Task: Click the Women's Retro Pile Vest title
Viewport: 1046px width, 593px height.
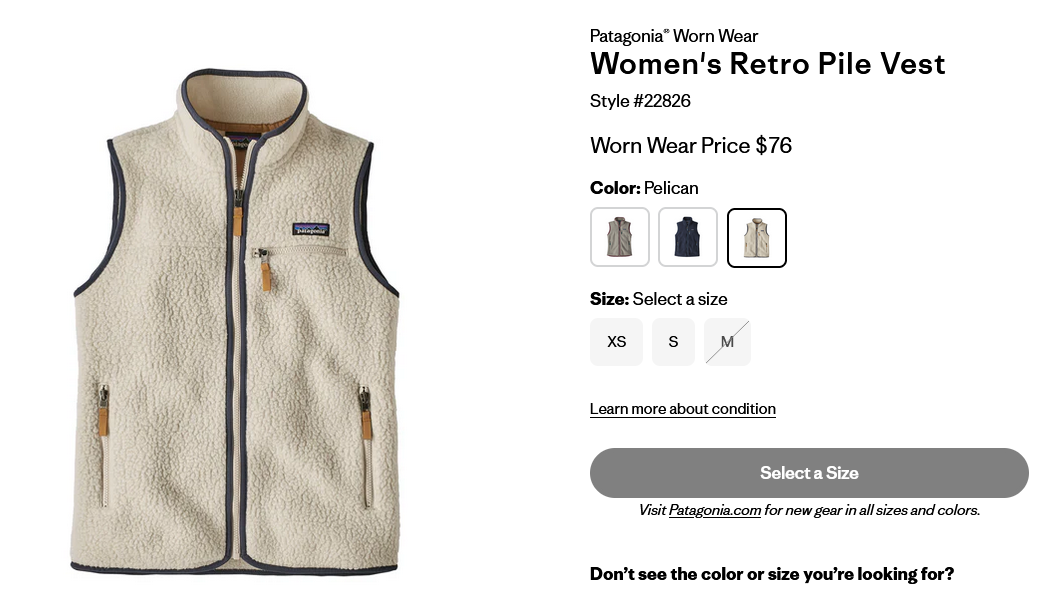Action: (768, 64)
